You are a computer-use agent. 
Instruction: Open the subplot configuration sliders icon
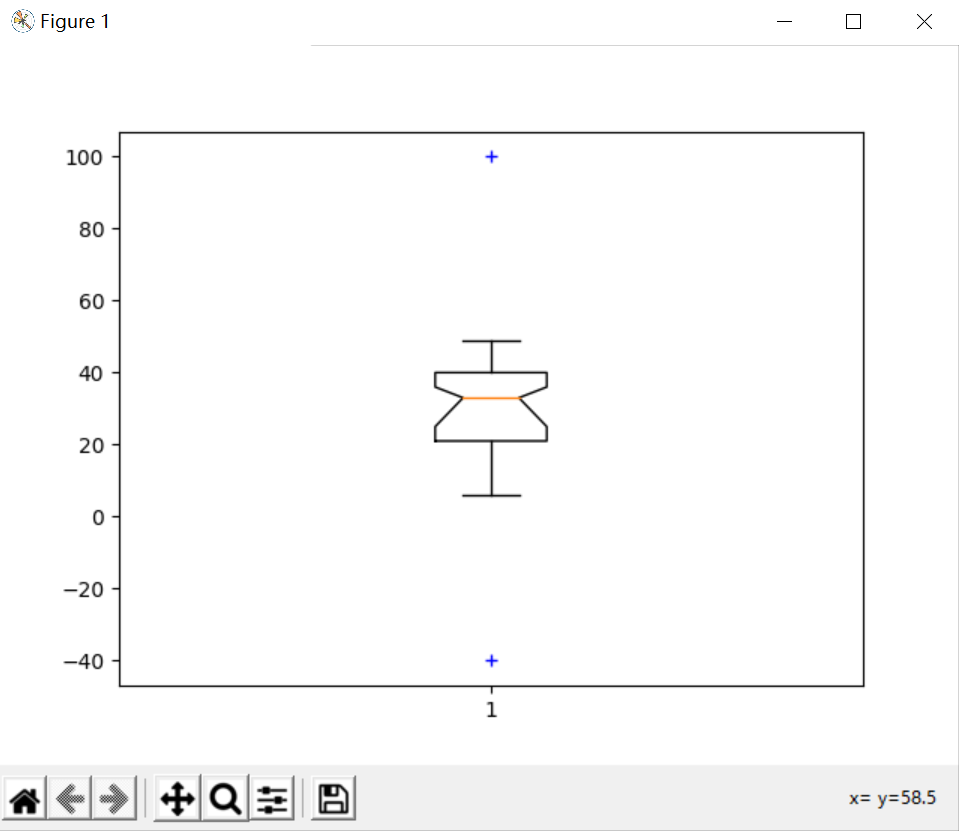click(x=272, y=798)
